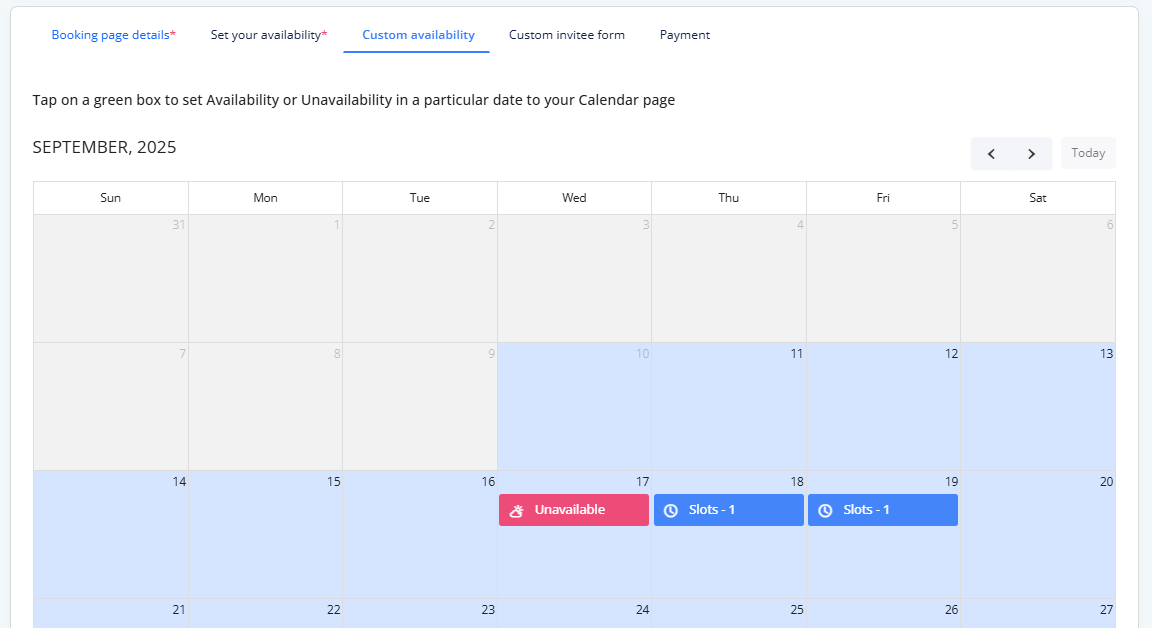The width and height of the screenshot is (1152, 628).
Task: Open Slots - 1 event on Thursday 18
Action: click(x=728, y=510)
